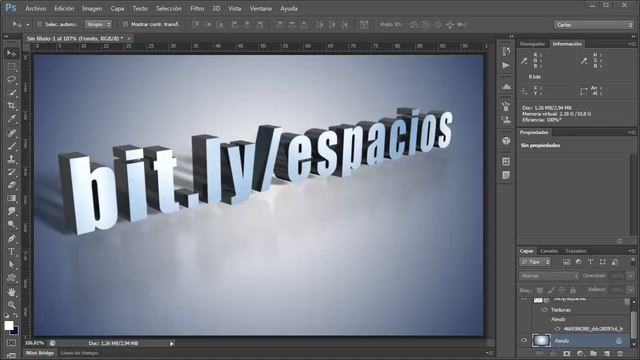The height and width of the screenshot is (360, 640).
Task: Select the Healing Brush tool
Action: coord(11,133)
